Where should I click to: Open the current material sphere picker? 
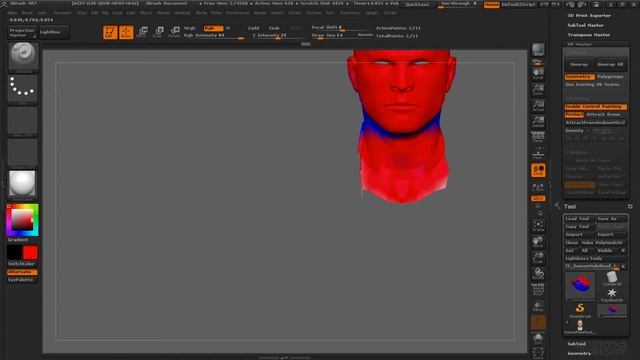[x=23, y=184]
